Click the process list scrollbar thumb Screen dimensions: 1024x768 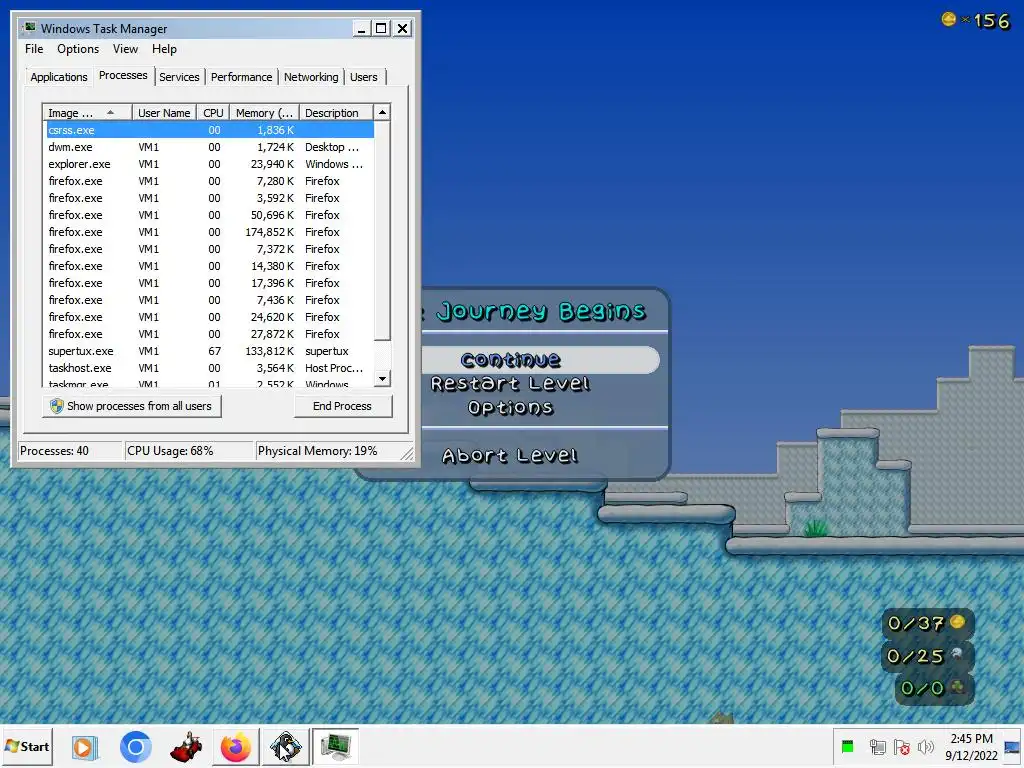point(383,231)
